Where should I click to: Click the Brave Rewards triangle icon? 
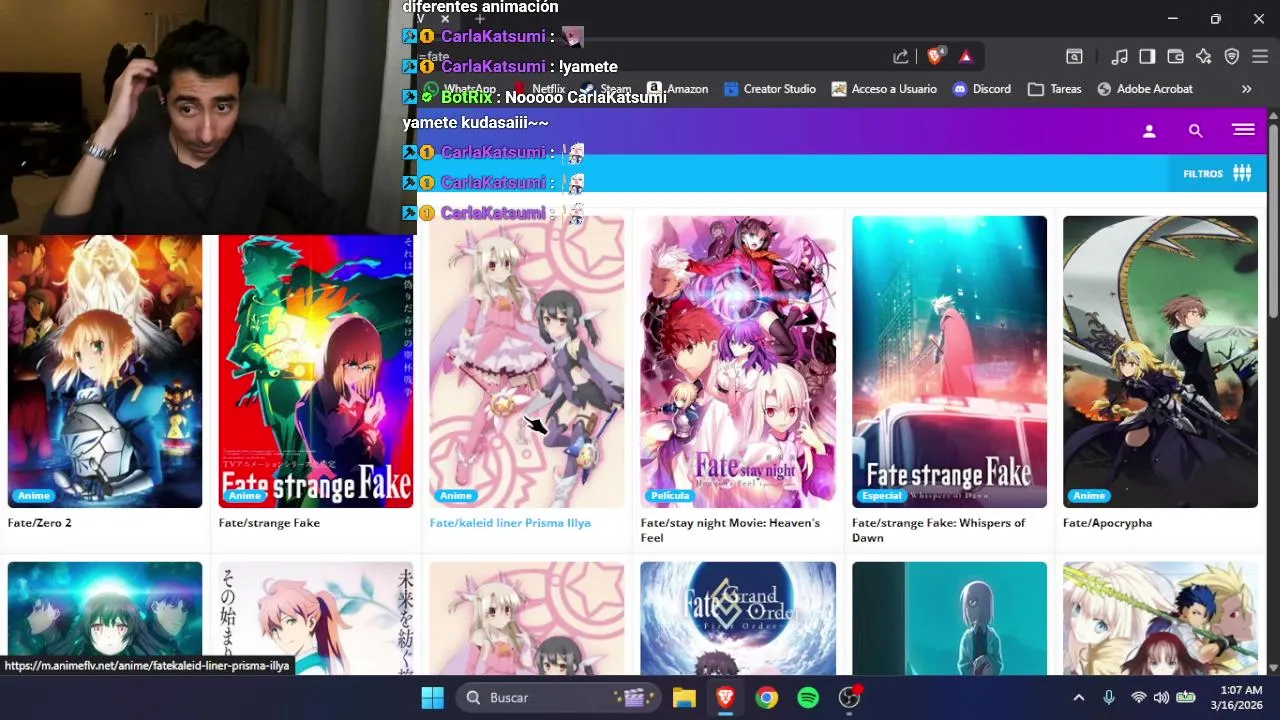965,57
